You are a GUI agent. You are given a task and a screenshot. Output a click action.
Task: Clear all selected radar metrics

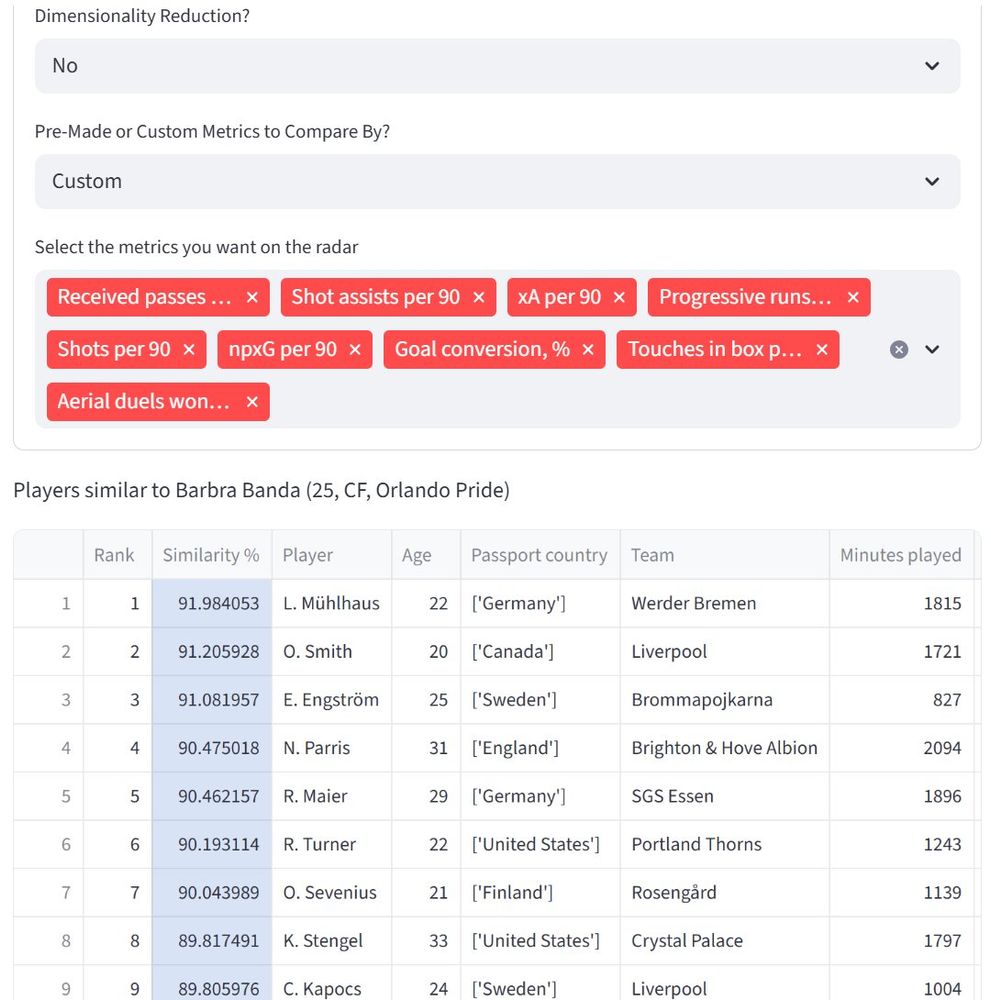tap(899, 349)
